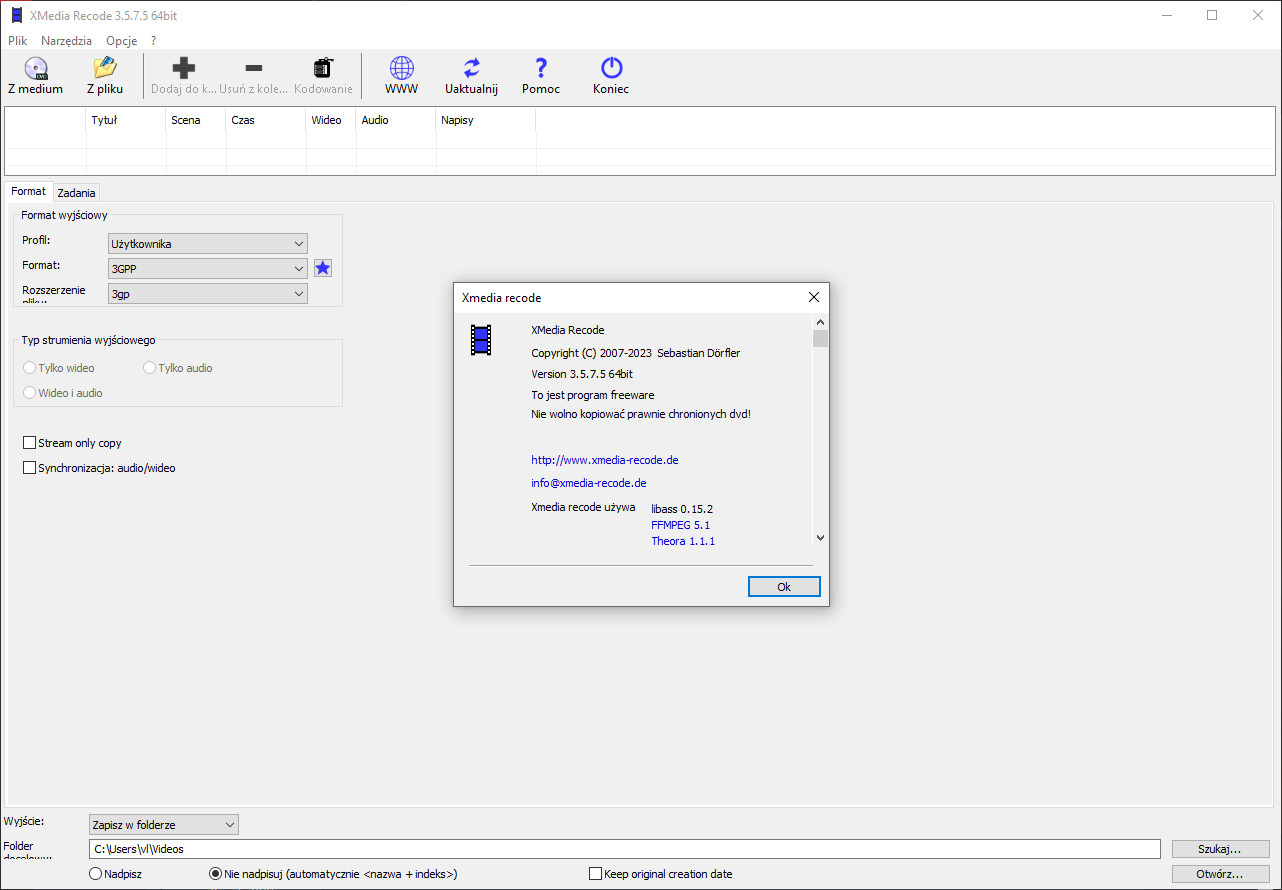Click the XMedia Recode title bar app icon
Image resolution: width=1282 pixels, height=890 pixels.
pos(16,16)
